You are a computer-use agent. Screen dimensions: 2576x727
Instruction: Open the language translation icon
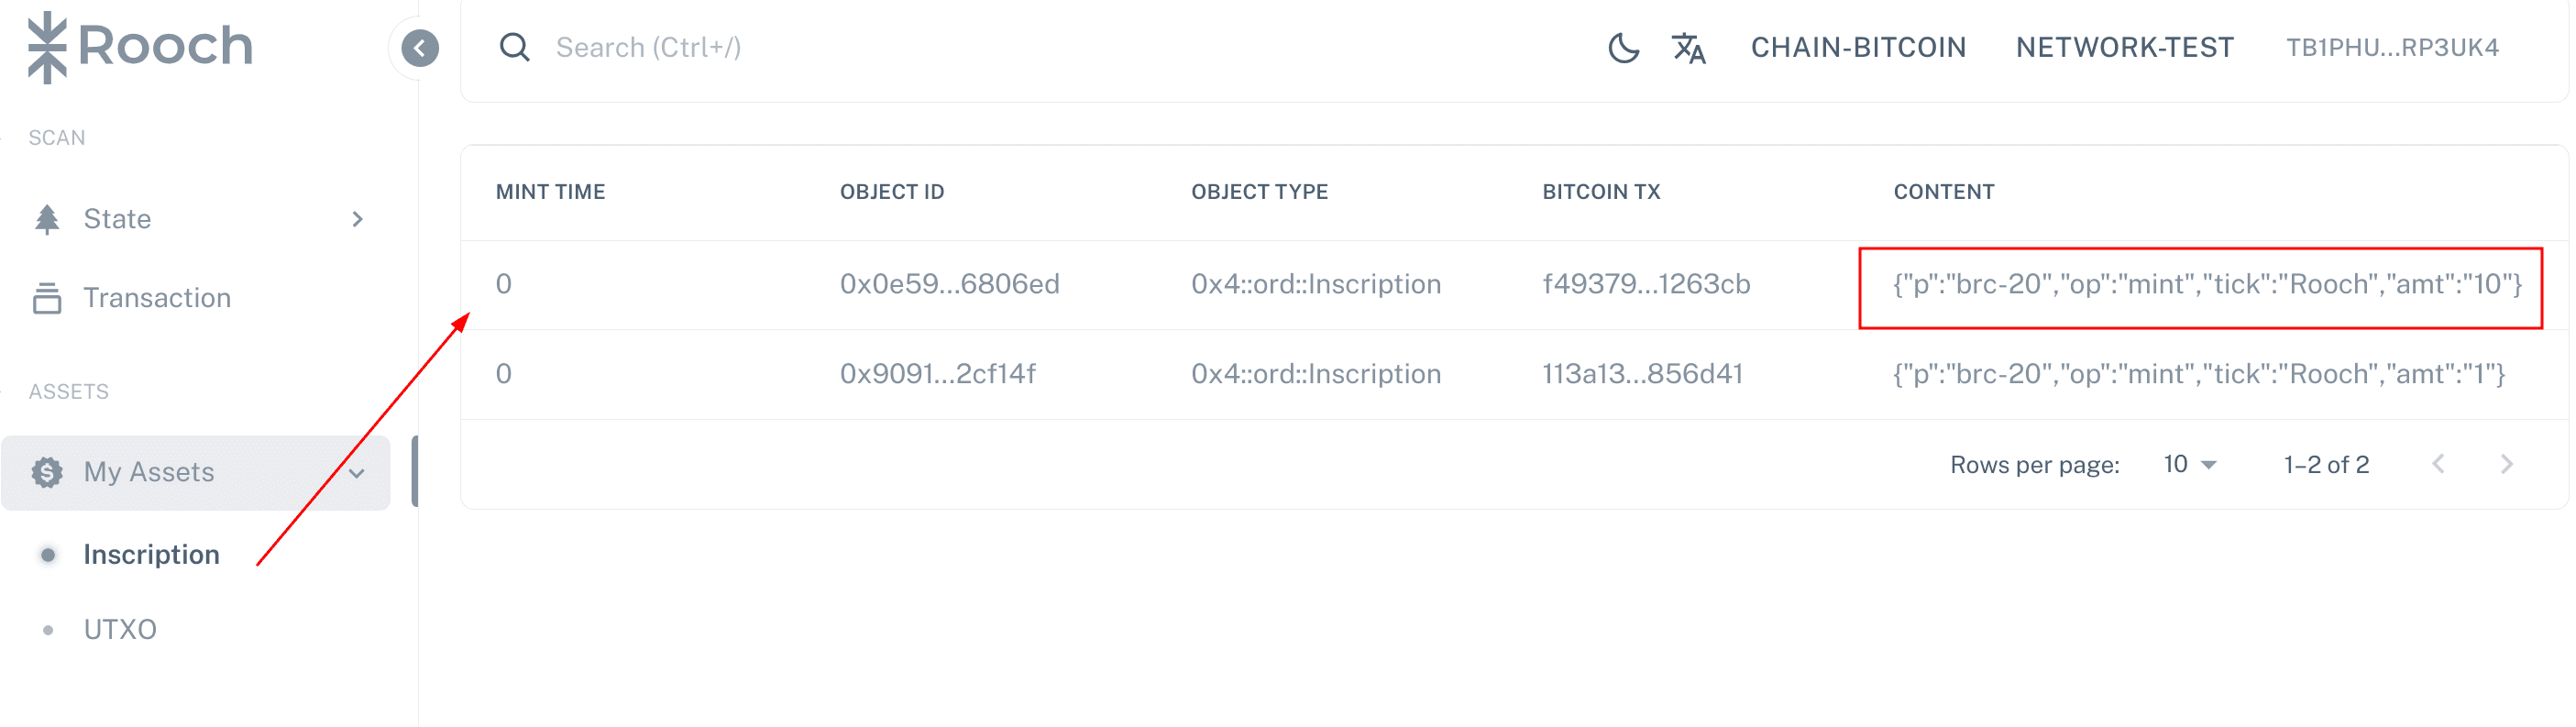[1688, 47]
